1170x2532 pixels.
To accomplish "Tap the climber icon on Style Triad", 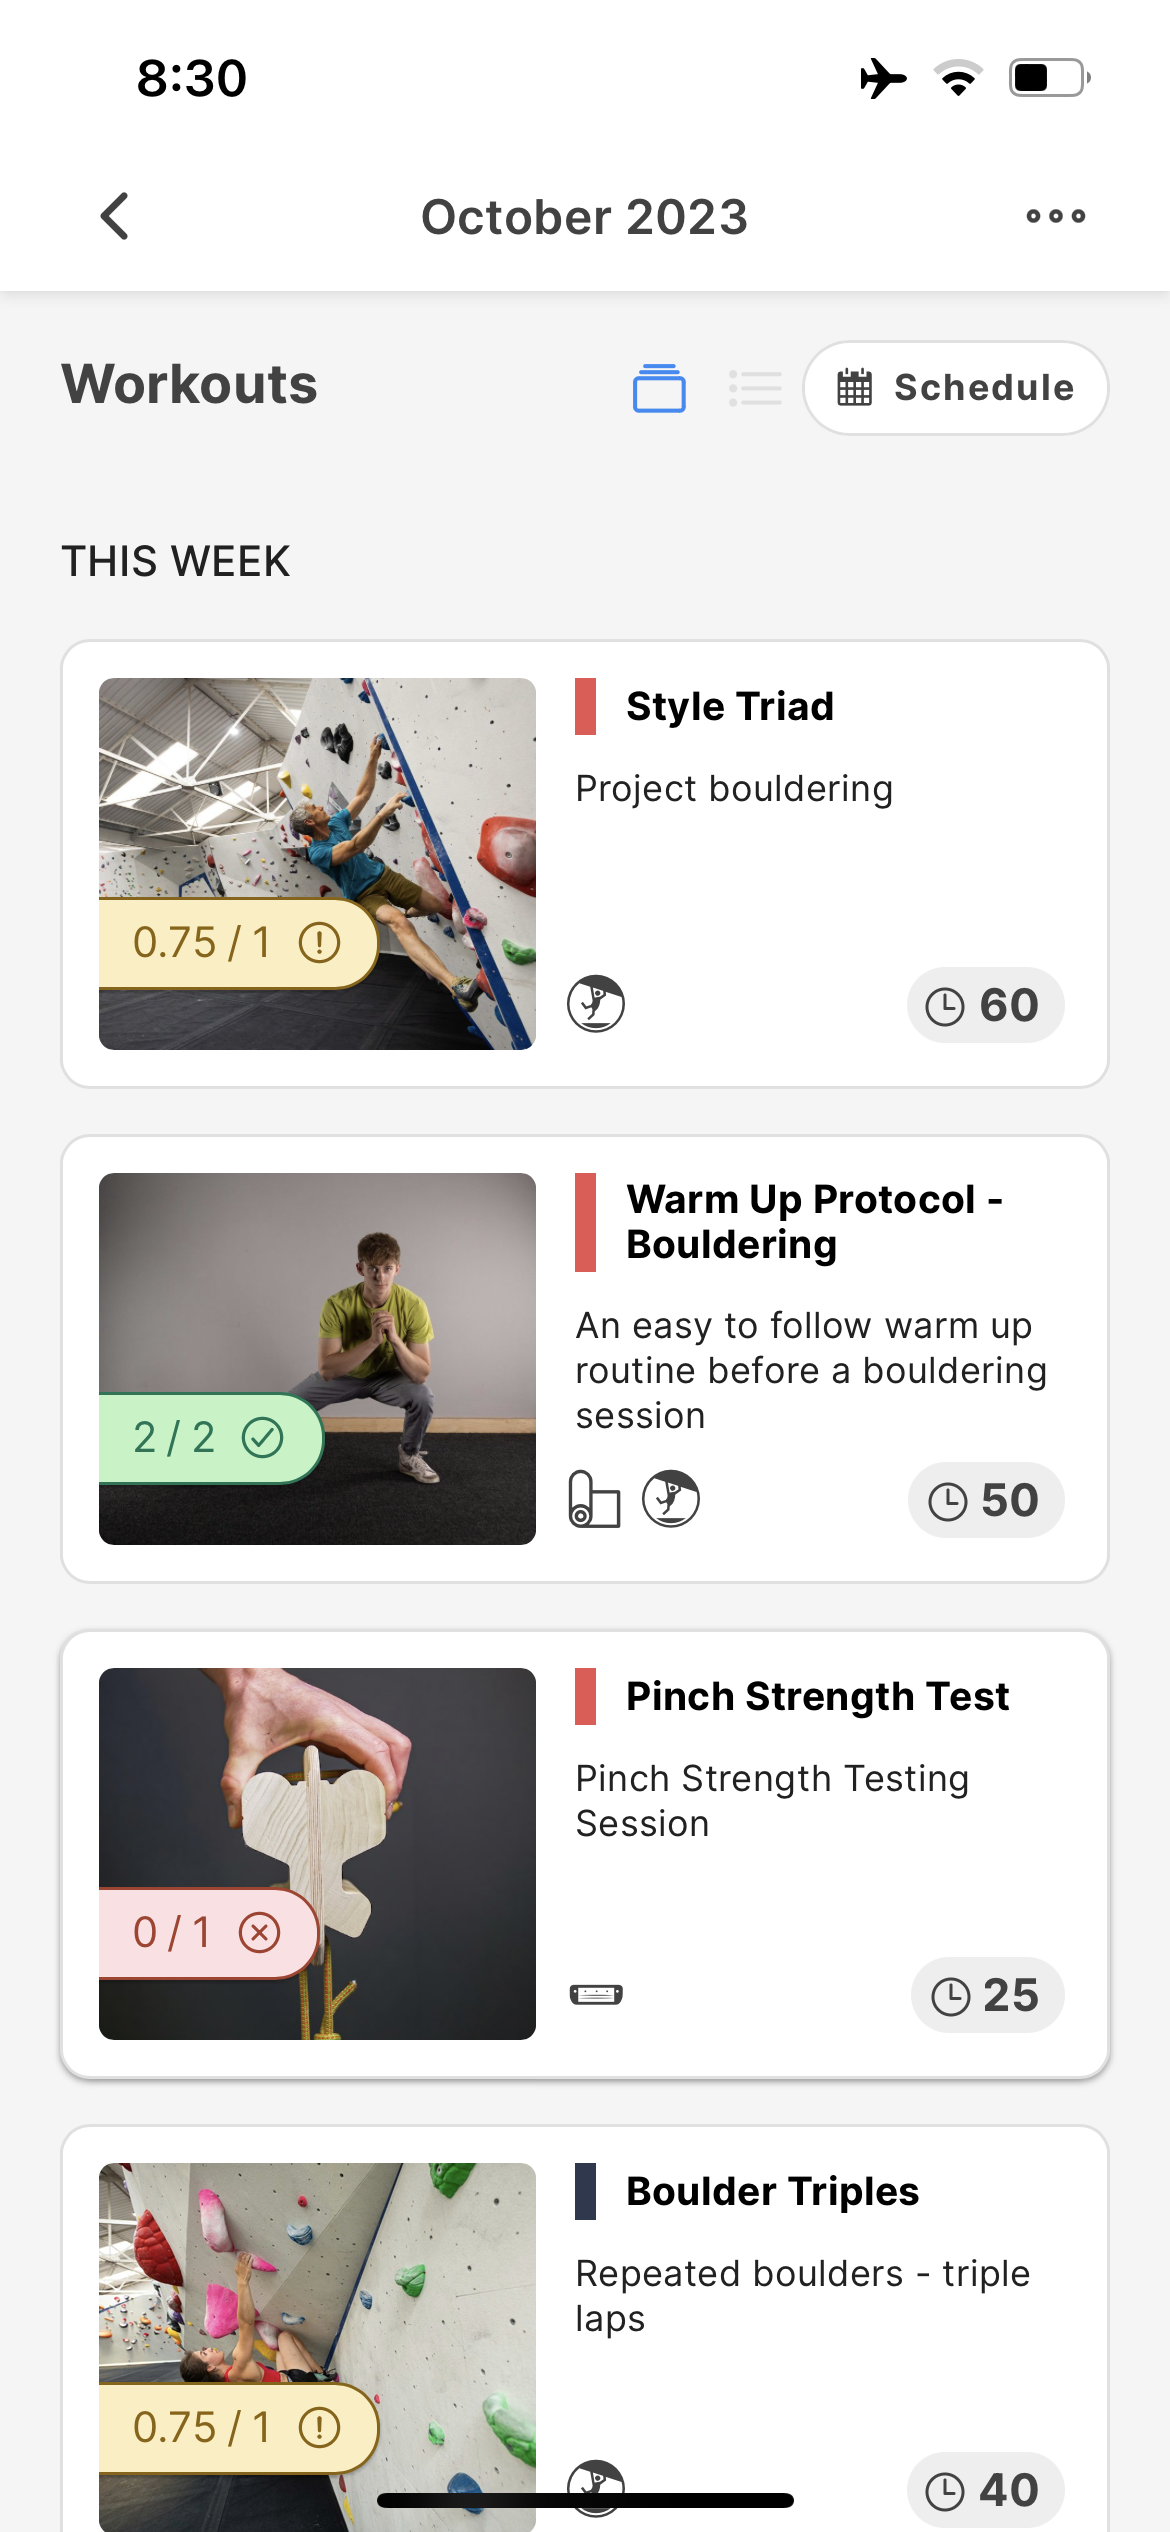I will click(596, 1004).
